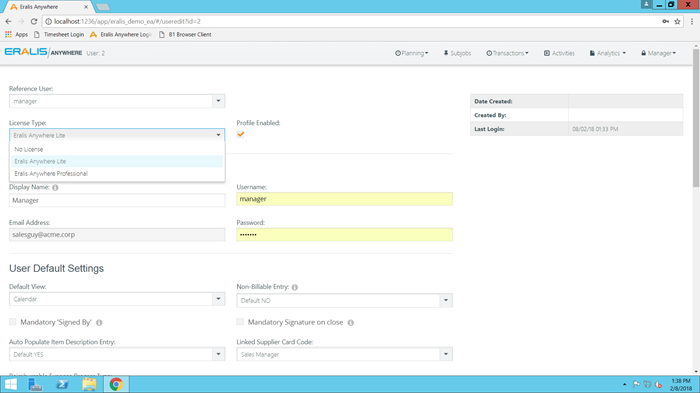Image resolution: width=700 pixels, height=393 pixels.
Task: Click the Non-Billable Entry info icon
Action: (x=295, y=287)
